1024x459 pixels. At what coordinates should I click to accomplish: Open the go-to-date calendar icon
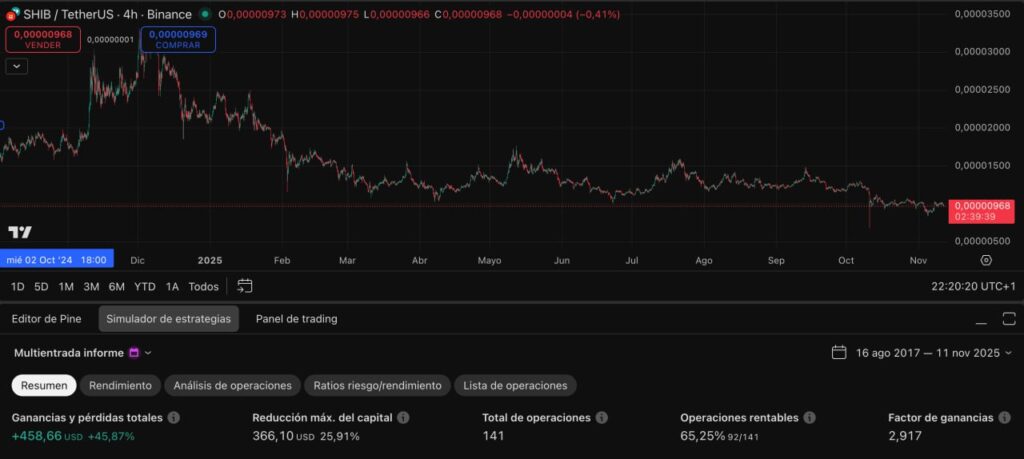(245, 286)
